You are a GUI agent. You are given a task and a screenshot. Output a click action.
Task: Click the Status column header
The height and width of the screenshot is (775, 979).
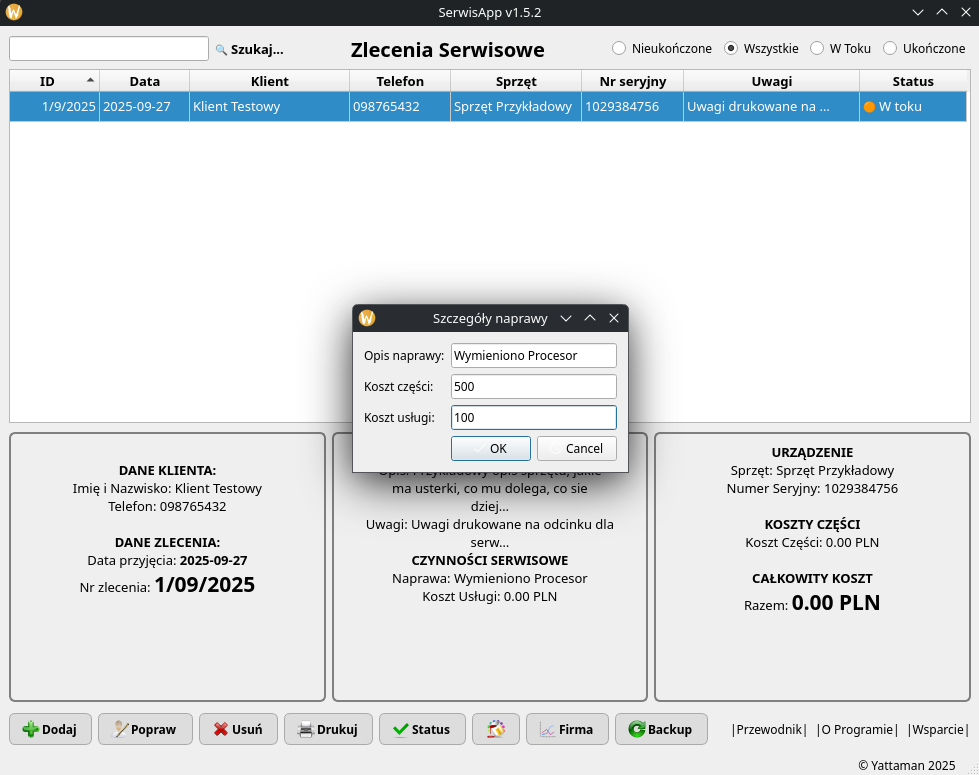913,81
